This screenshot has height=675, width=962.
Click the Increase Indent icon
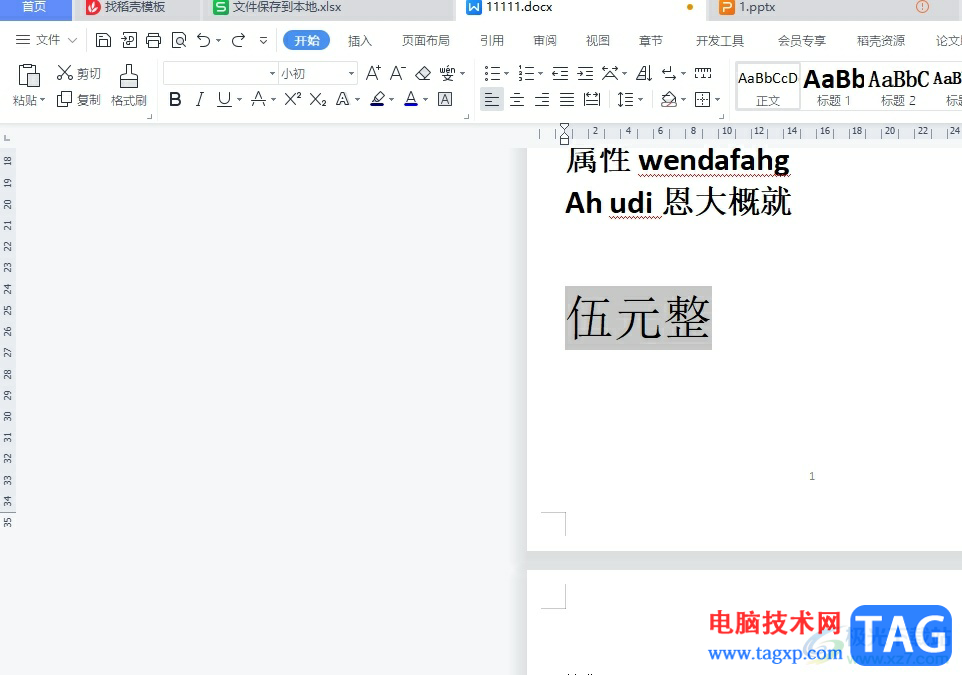(585, 74)
